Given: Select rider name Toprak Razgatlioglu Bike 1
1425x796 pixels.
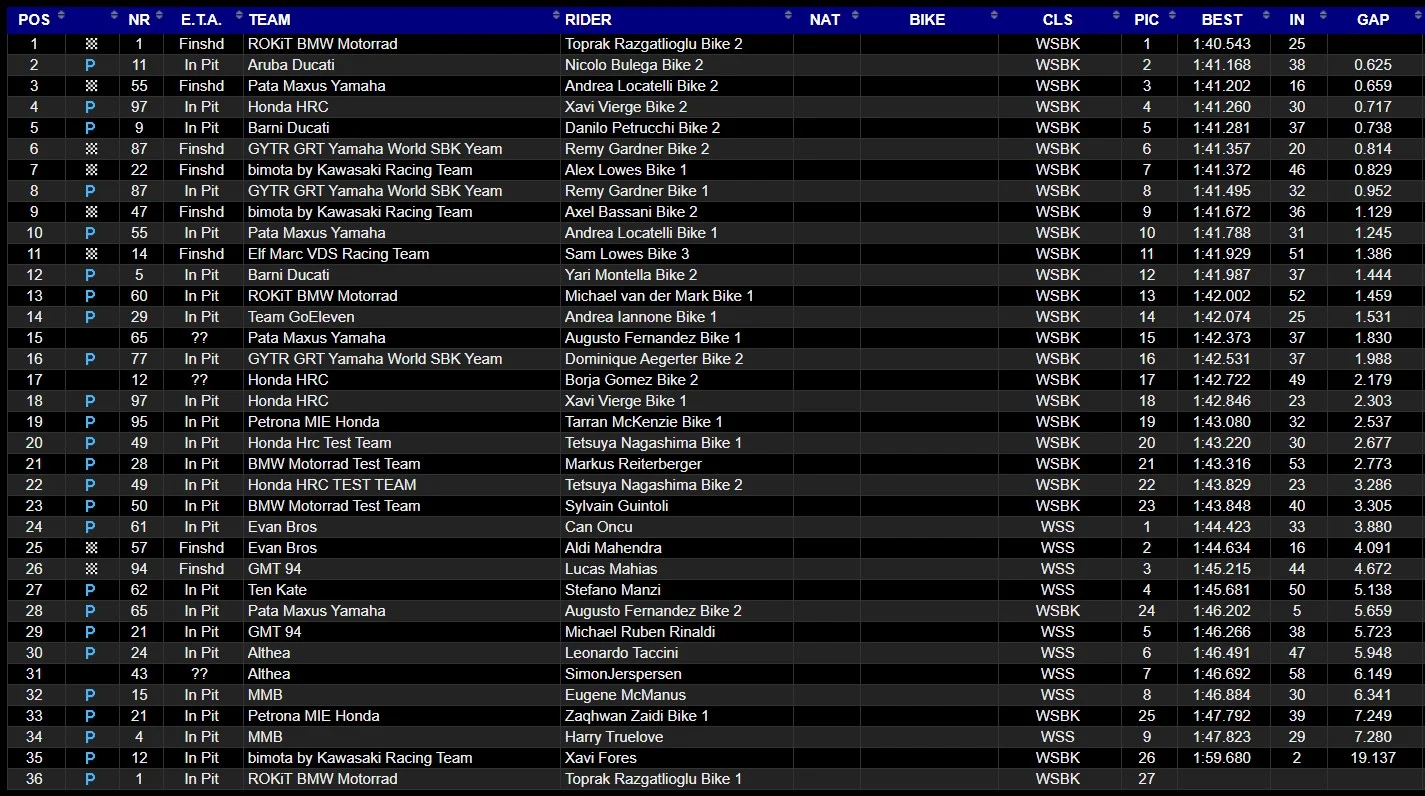Looking at the screenshot, I should [x=653, y=779].
